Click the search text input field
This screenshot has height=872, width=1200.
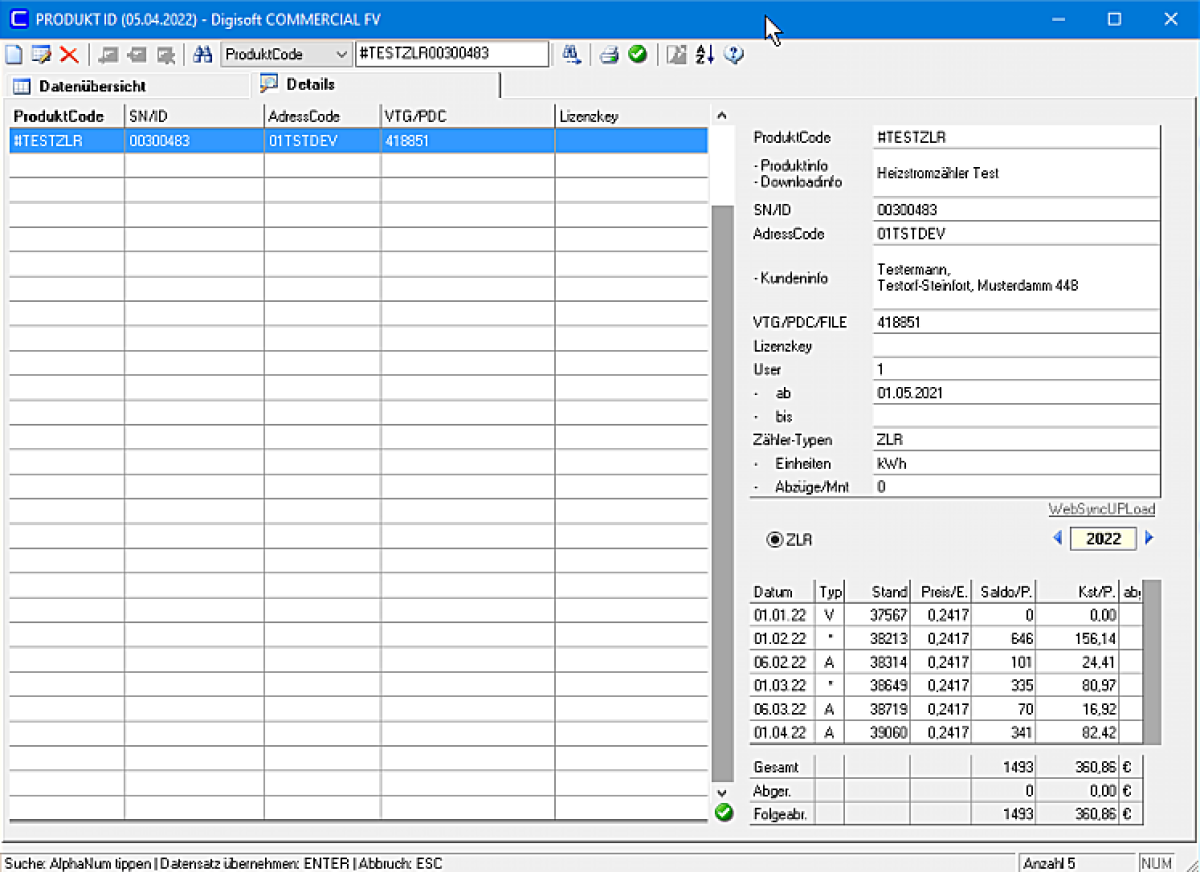451,54
